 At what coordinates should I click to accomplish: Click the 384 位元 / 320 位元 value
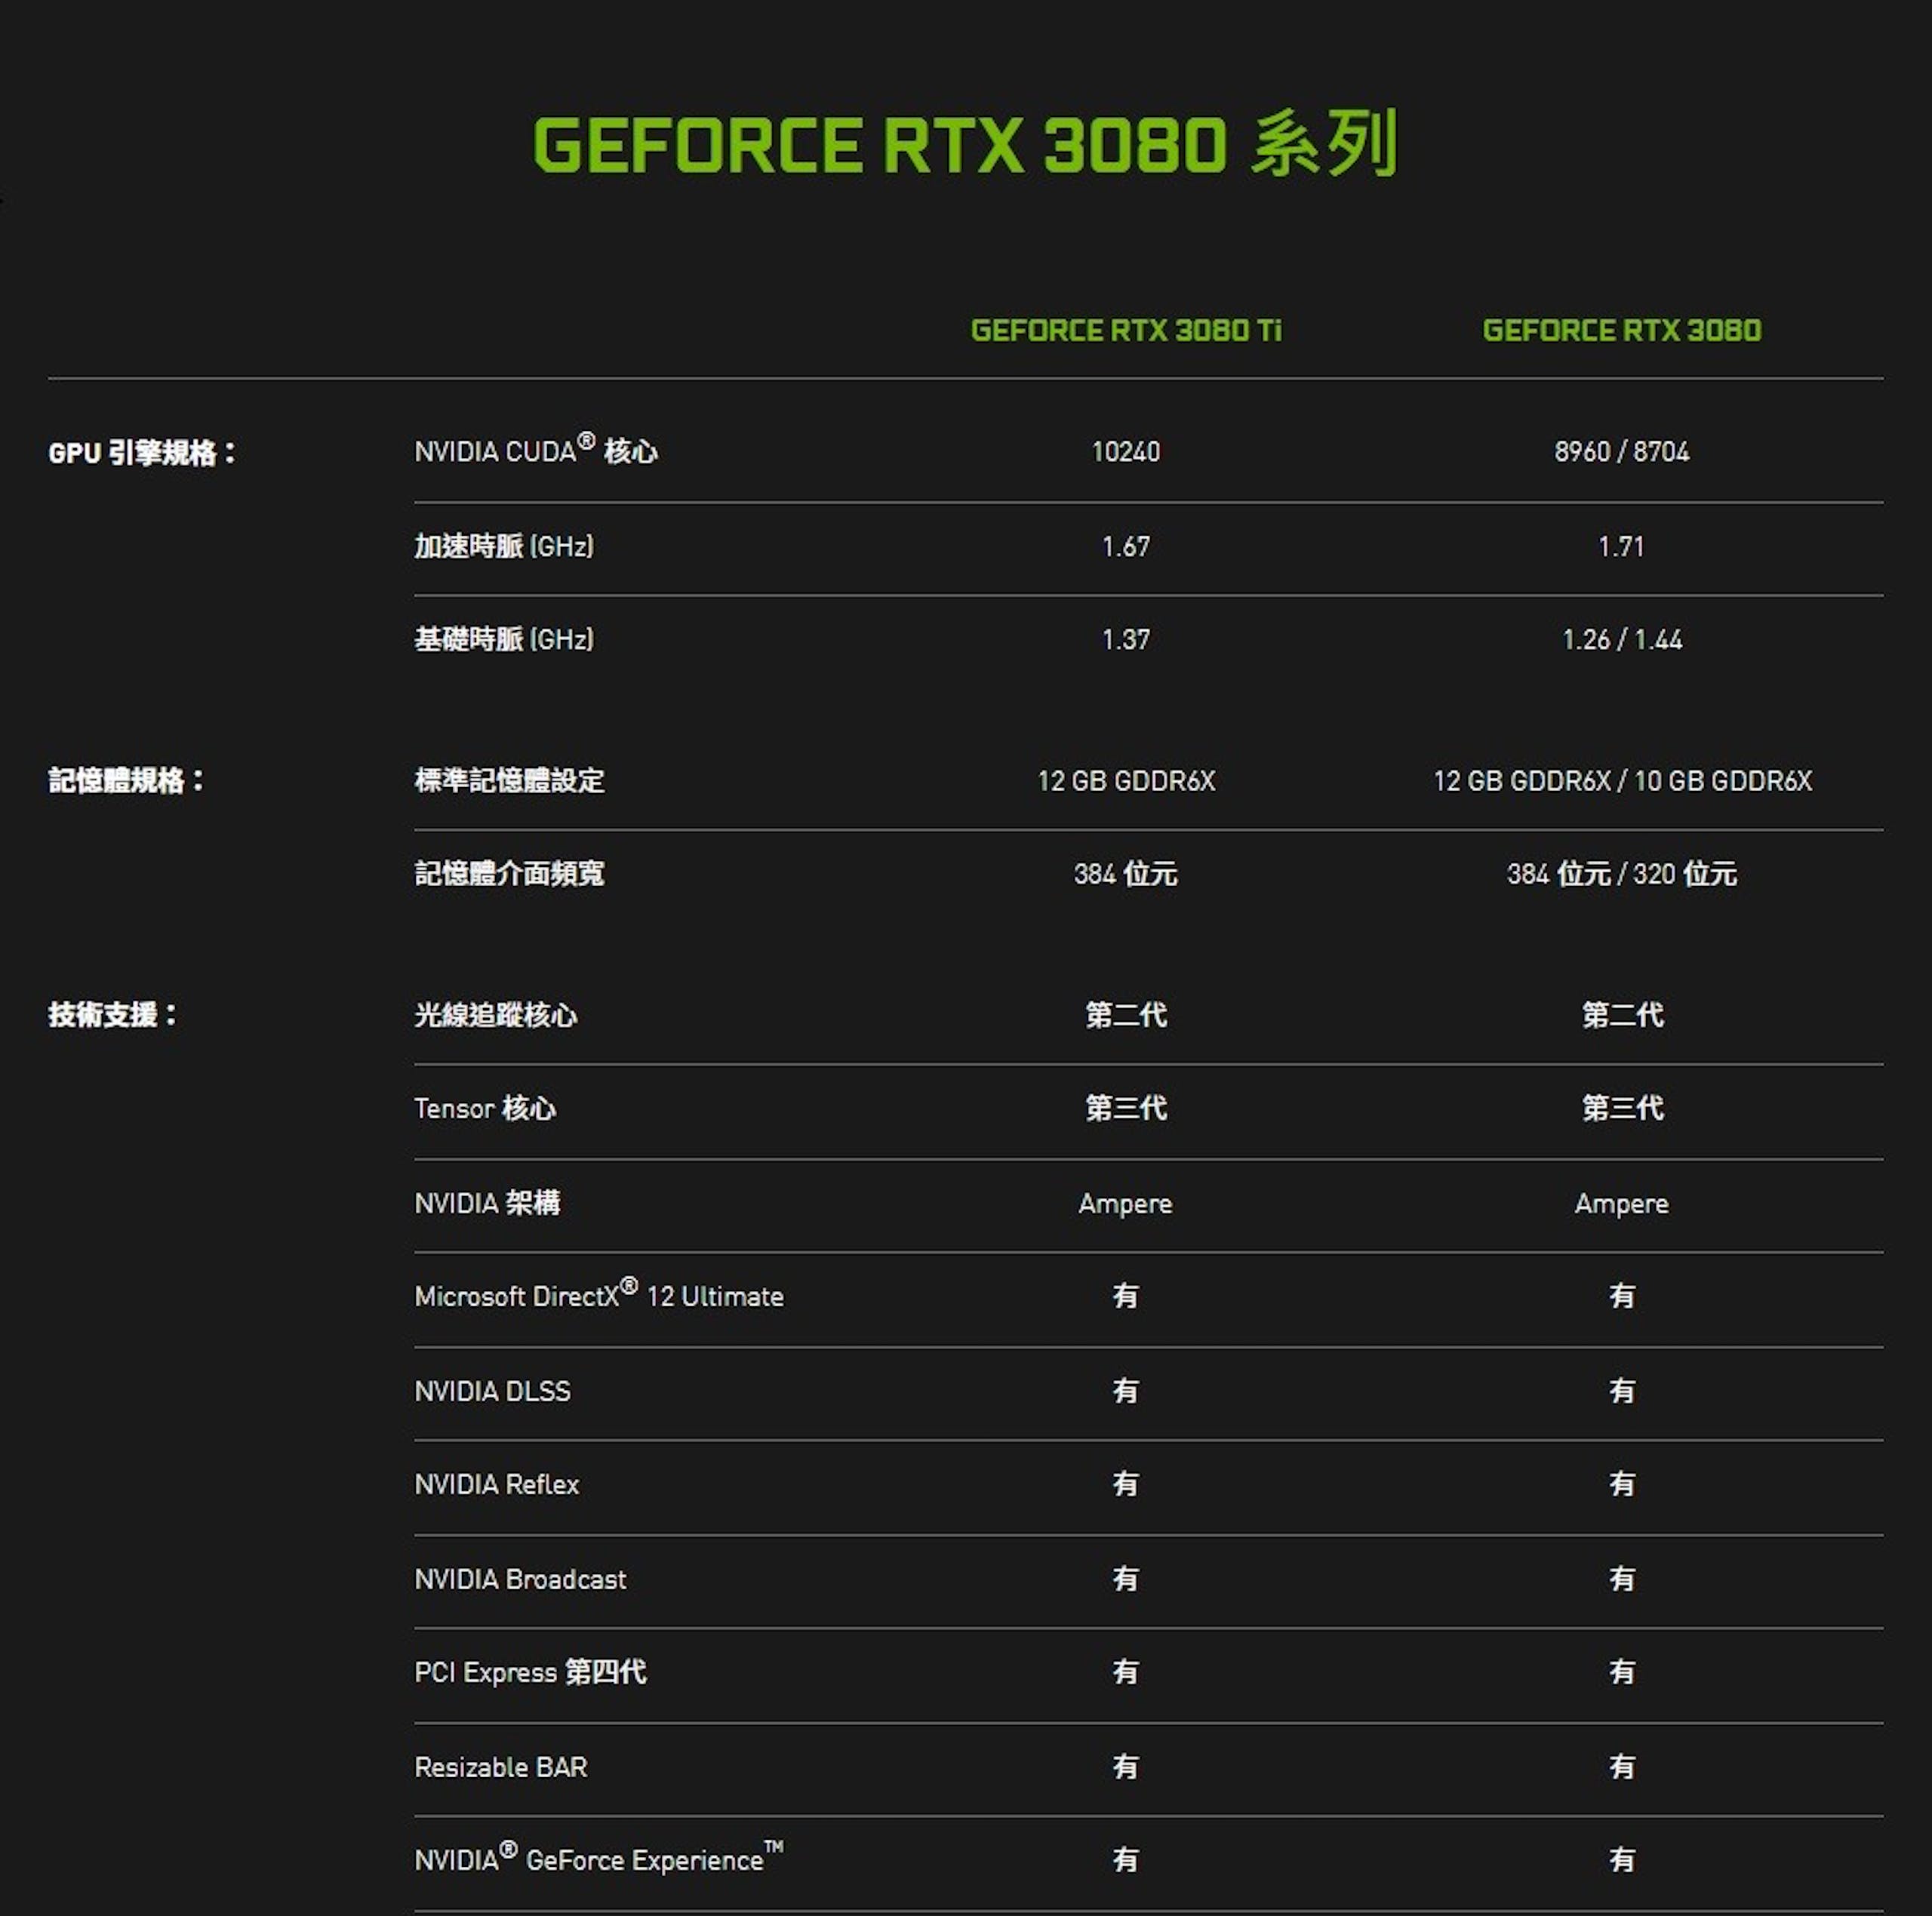tap(1622, 873)
